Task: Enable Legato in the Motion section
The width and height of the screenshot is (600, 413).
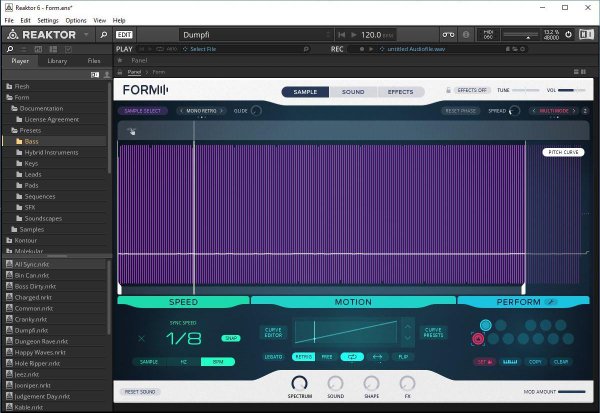Action: click(x=273, y=356)
